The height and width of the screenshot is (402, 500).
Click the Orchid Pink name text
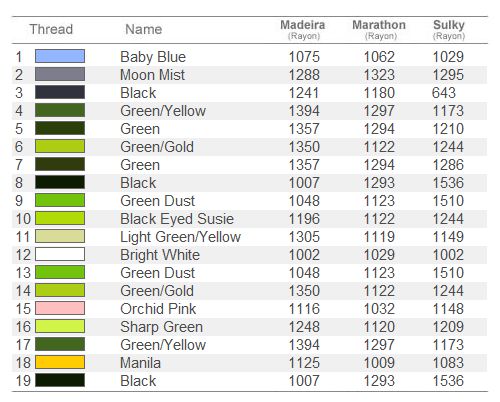(x=158, y=309)
